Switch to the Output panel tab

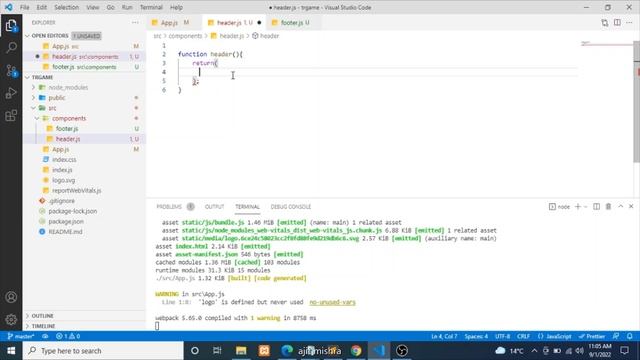point(214,207)
